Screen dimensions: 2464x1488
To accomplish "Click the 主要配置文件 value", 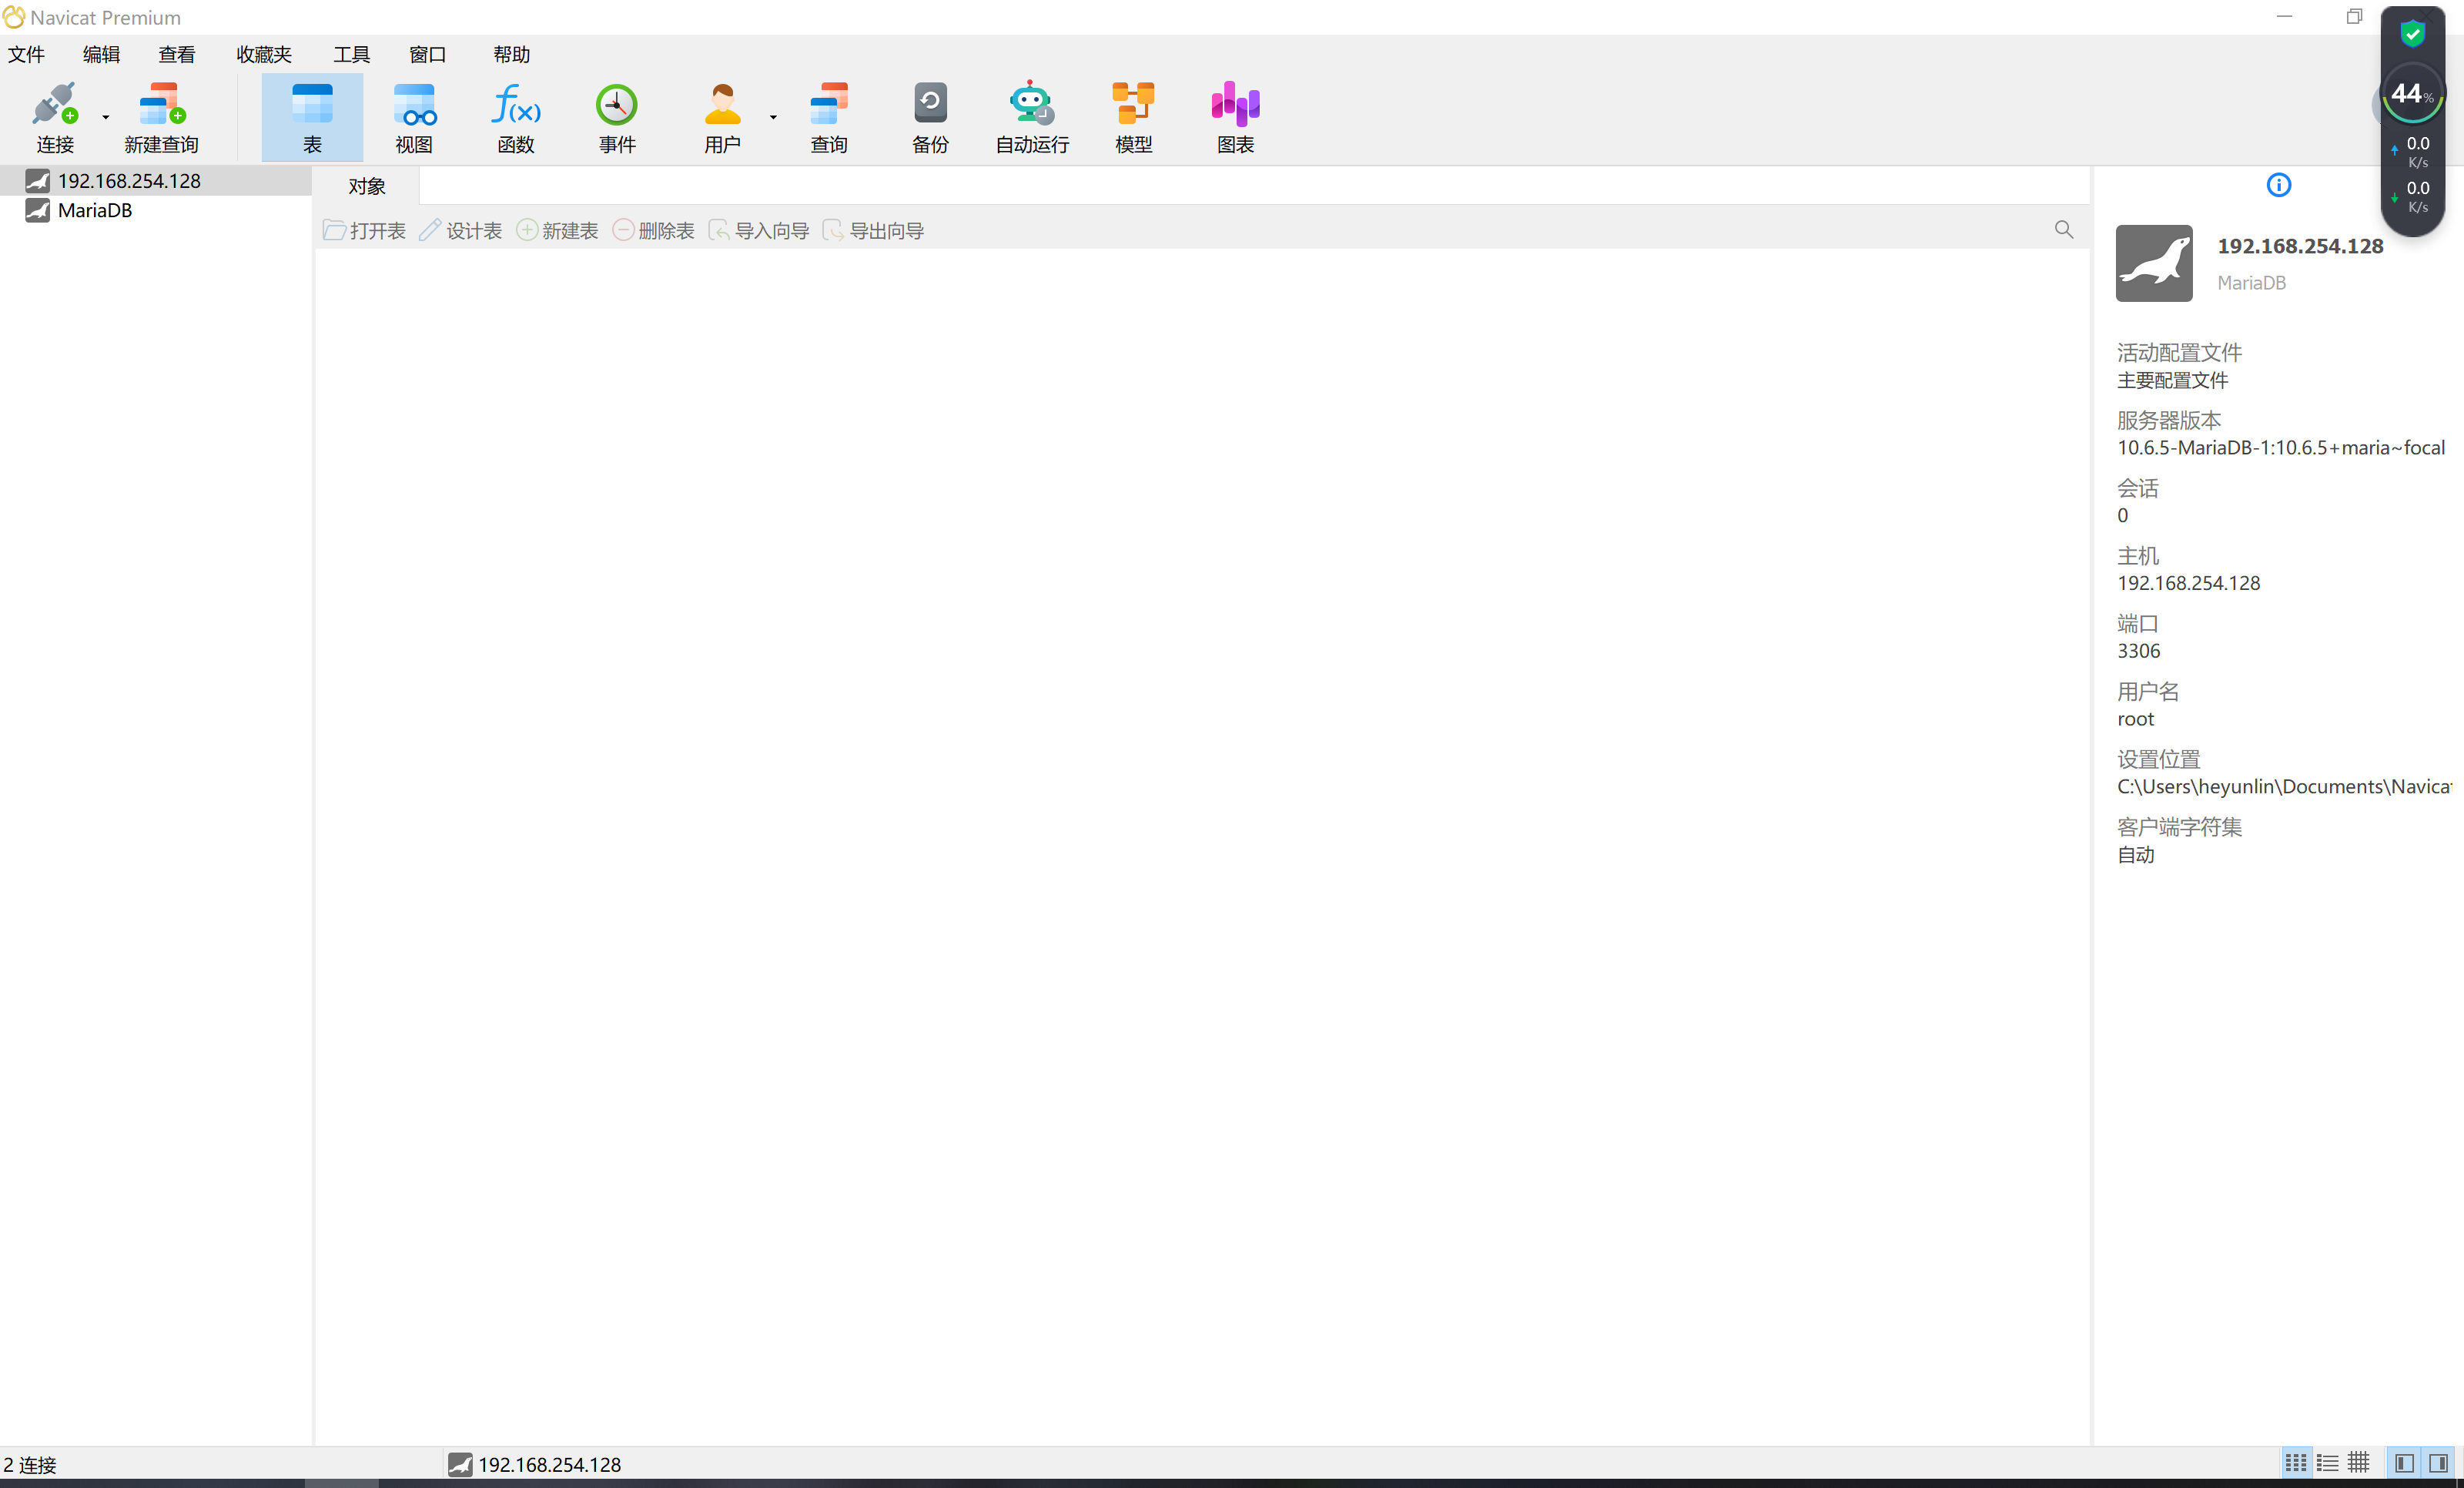I will coord(2172,380).
